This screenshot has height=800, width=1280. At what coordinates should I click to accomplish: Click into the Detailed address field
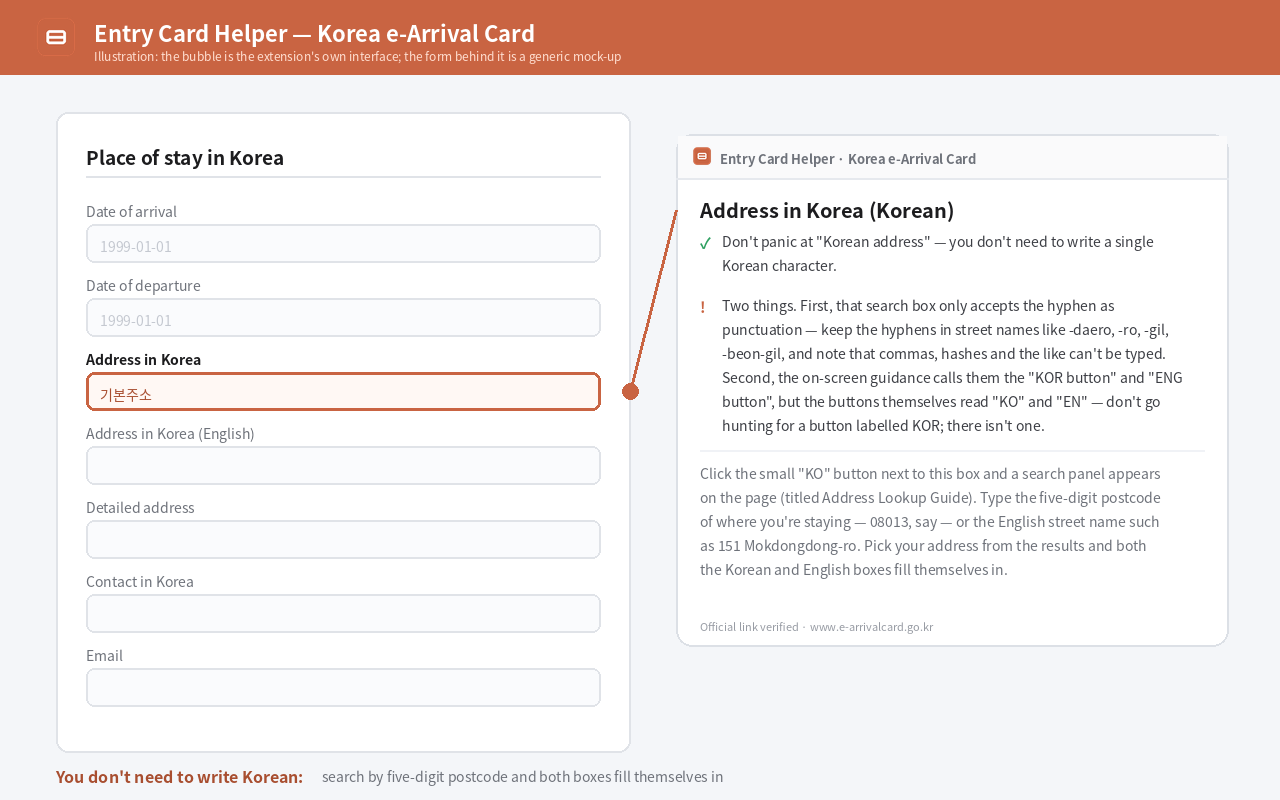[343, 540]
